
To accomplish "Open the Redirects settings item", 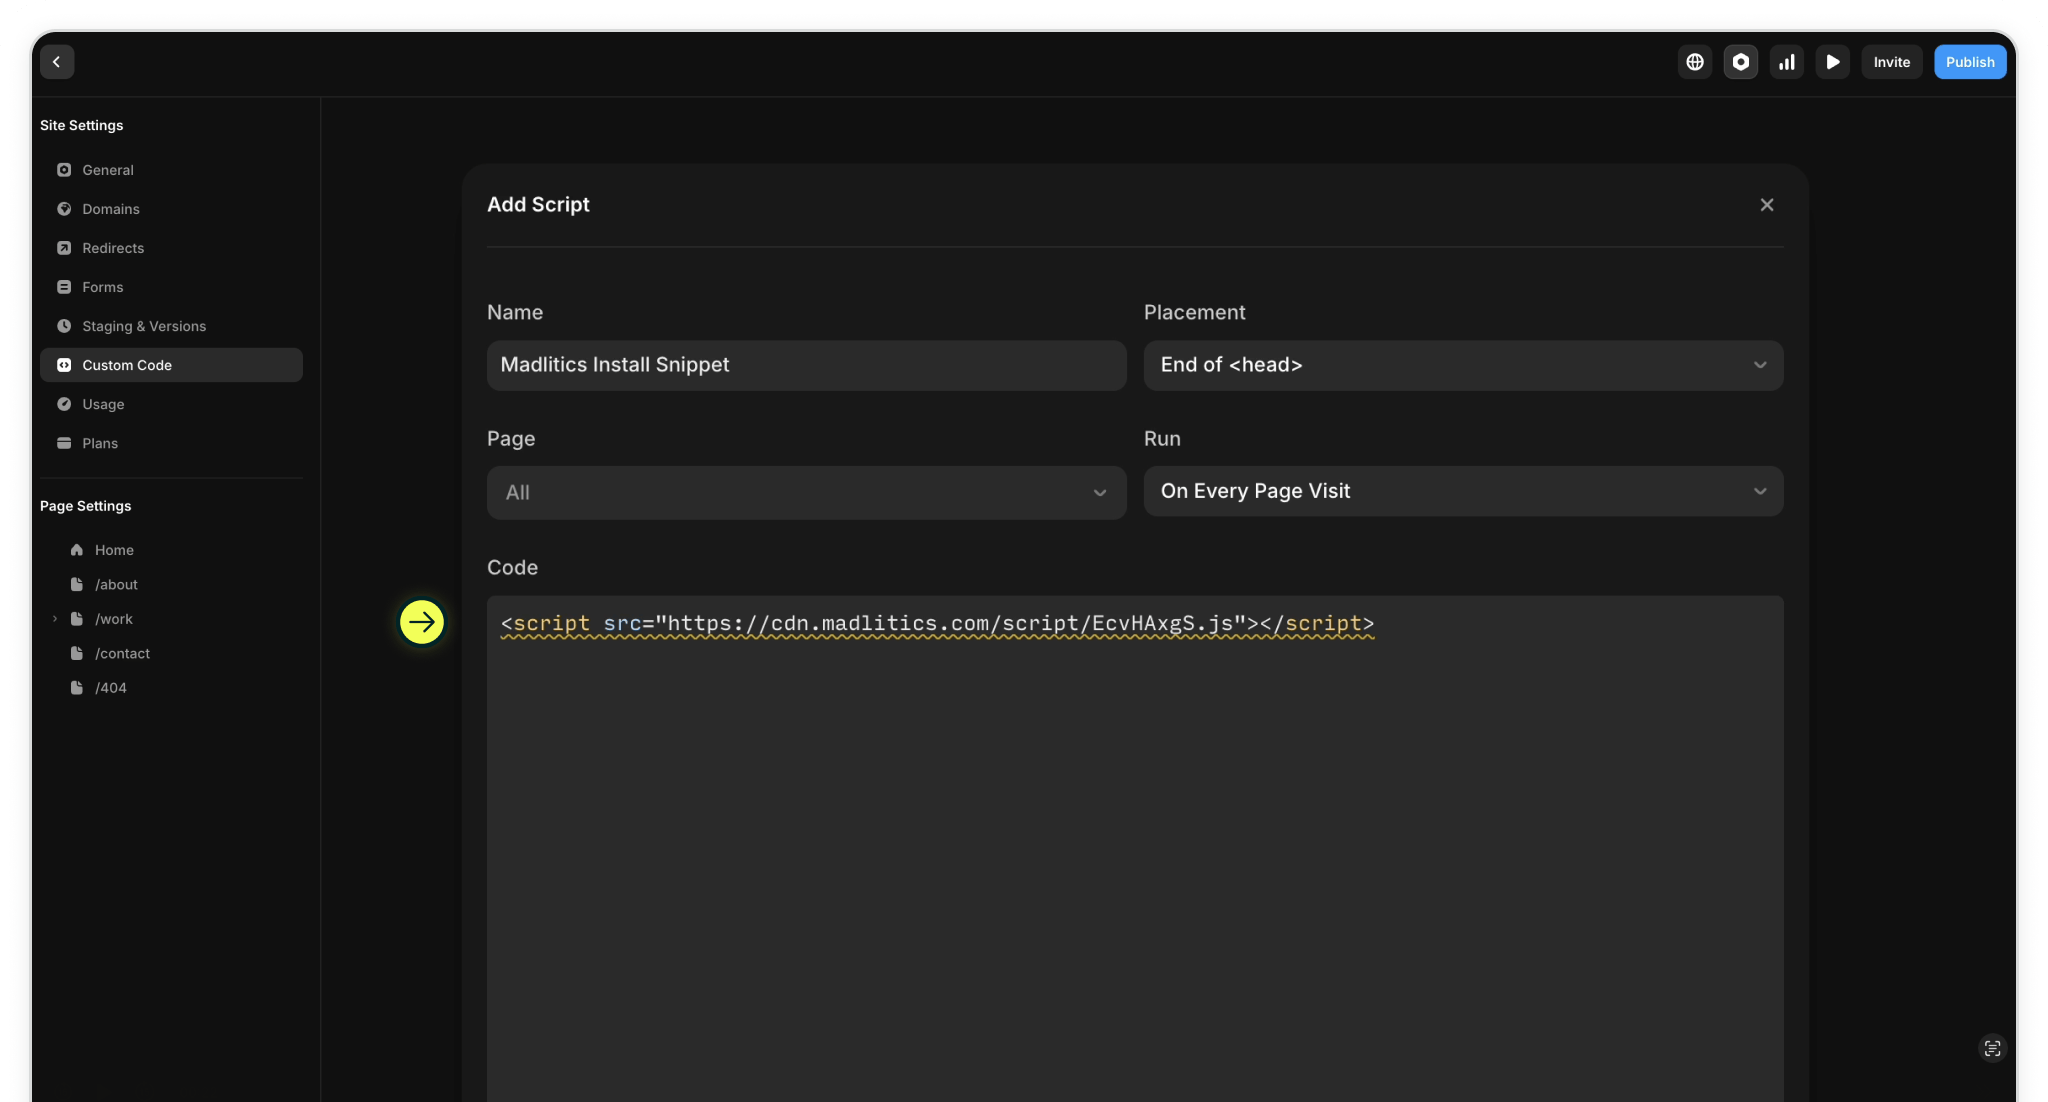I will 113,248.
